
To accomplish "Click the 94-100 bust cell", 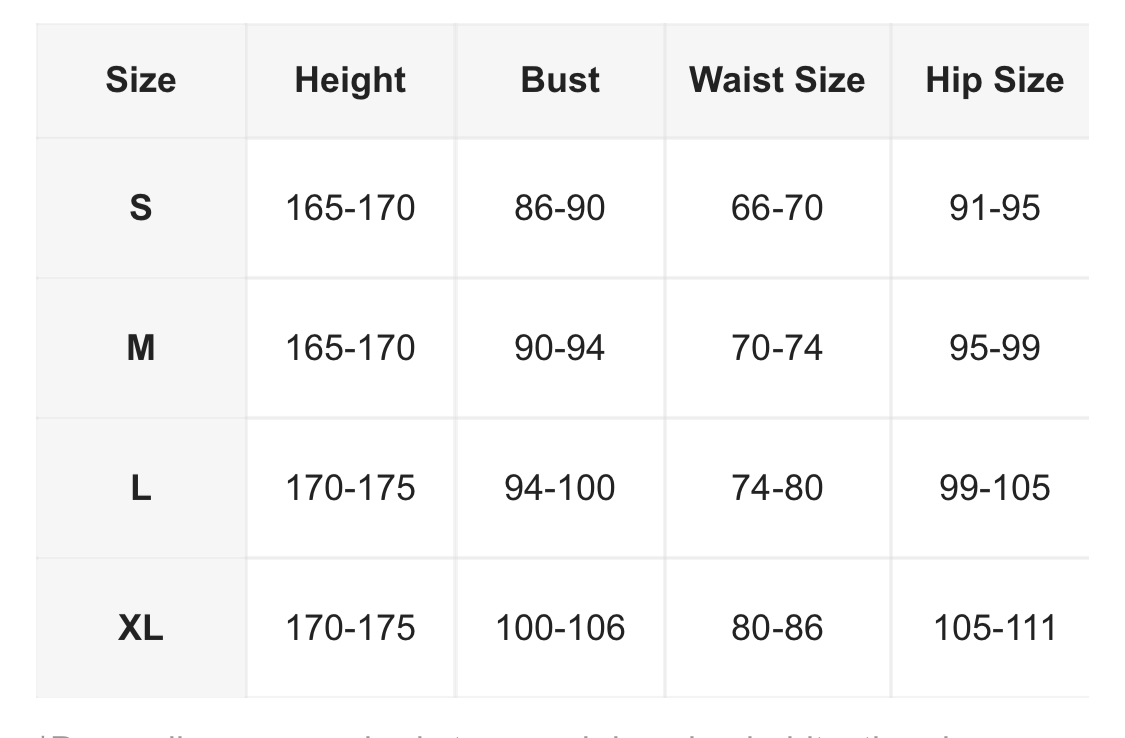I will click(560, 488).
